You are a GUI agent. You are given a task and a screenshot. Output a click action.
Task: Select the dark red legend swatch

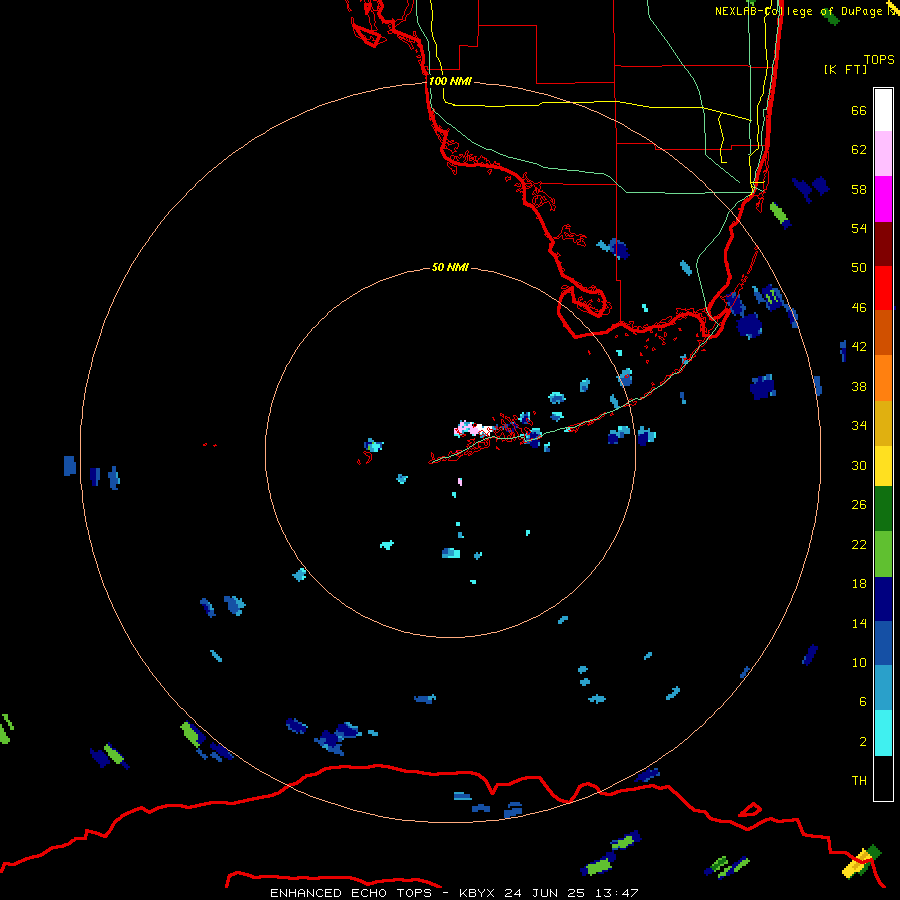click(x=883, y=244)
